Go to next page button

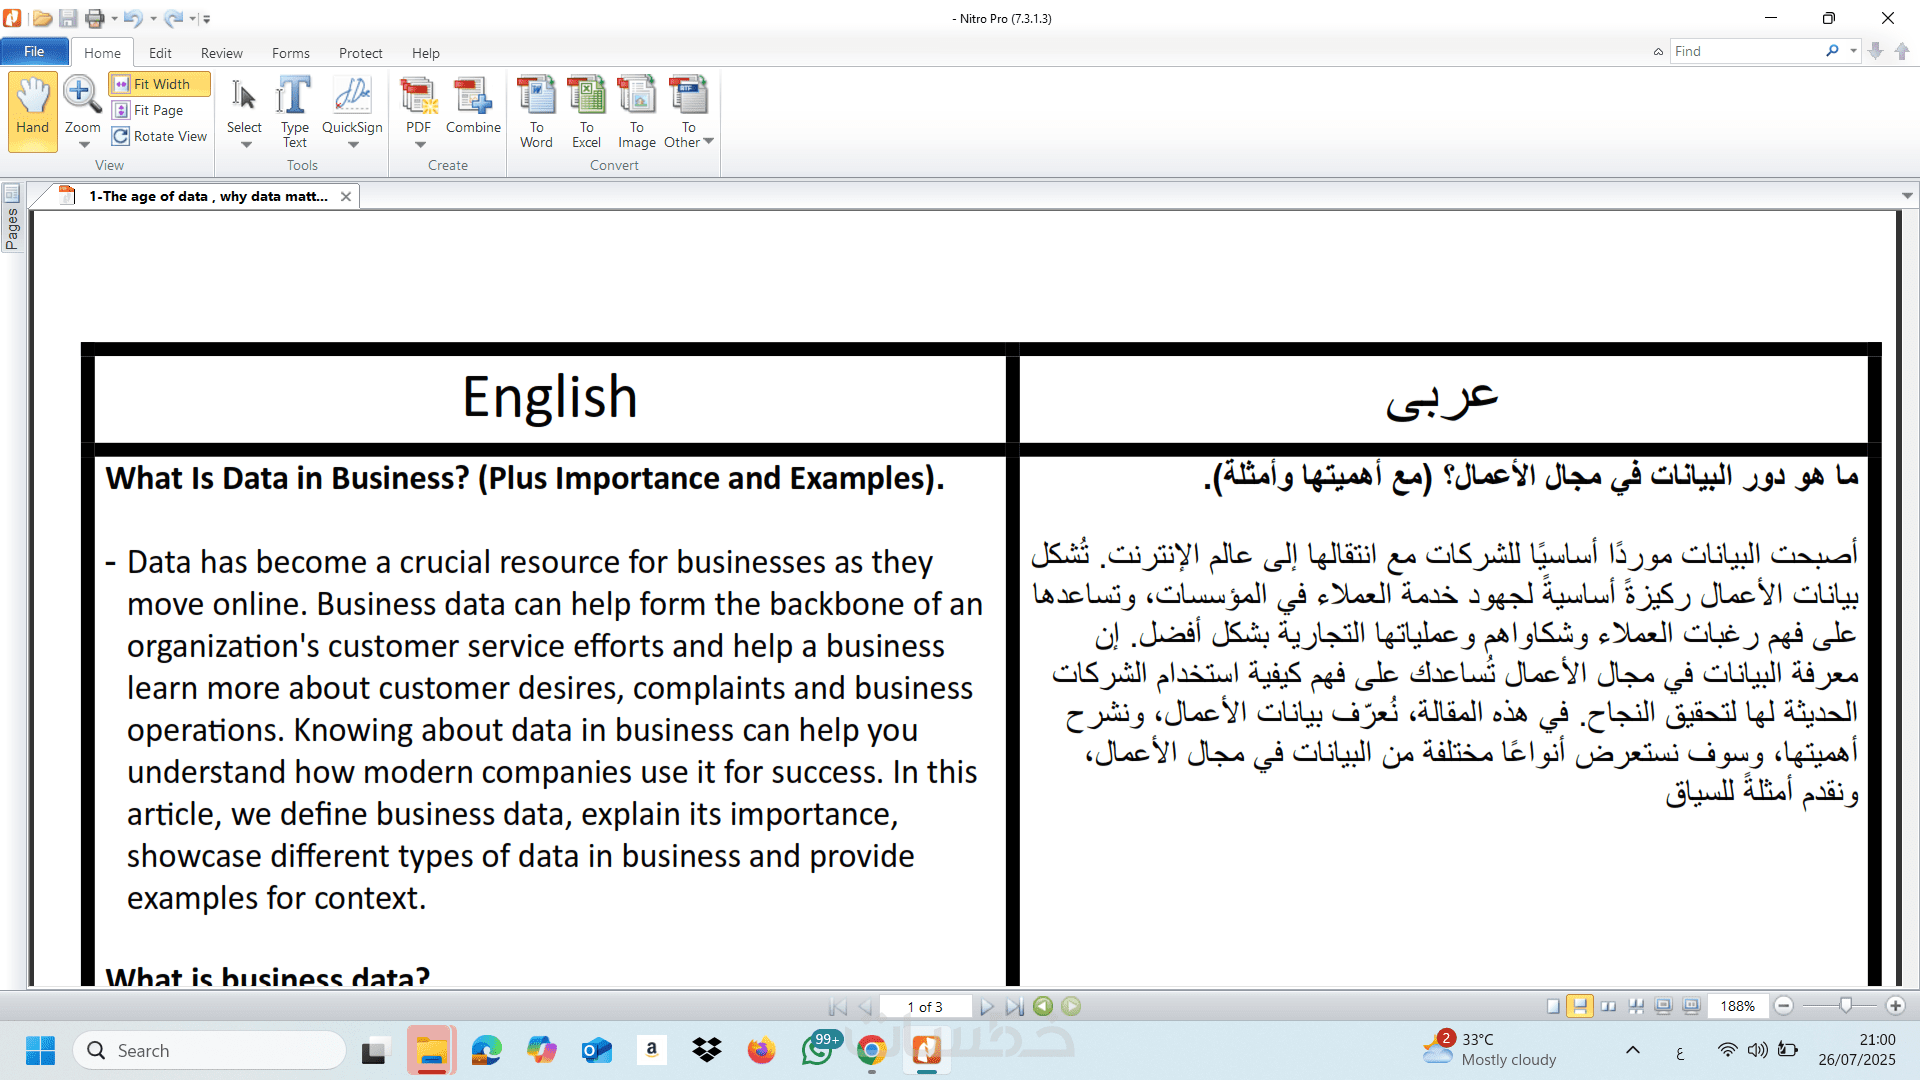[987, 1007]
